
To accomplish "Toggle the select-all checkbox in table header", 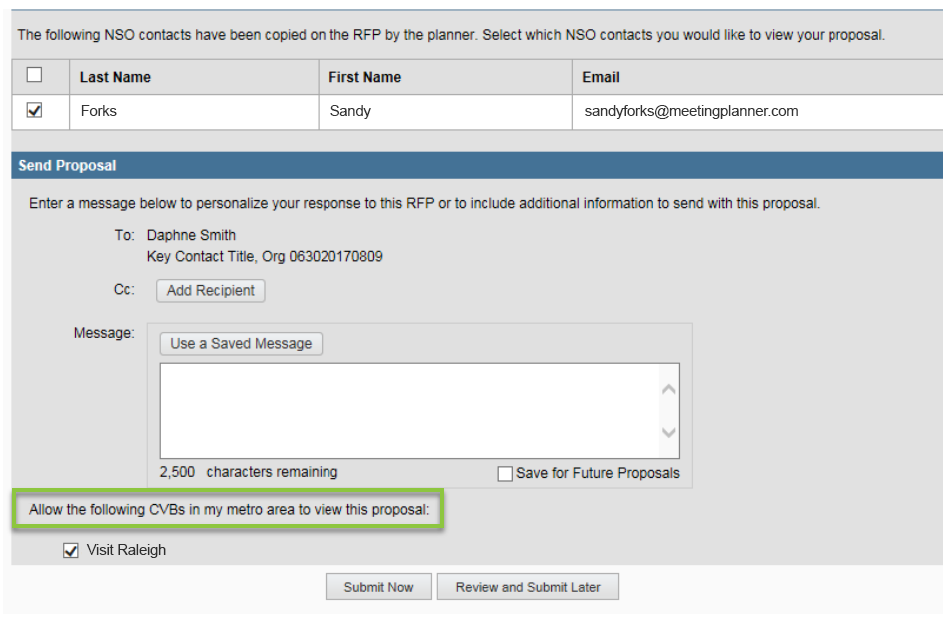I will pos(34,75).
